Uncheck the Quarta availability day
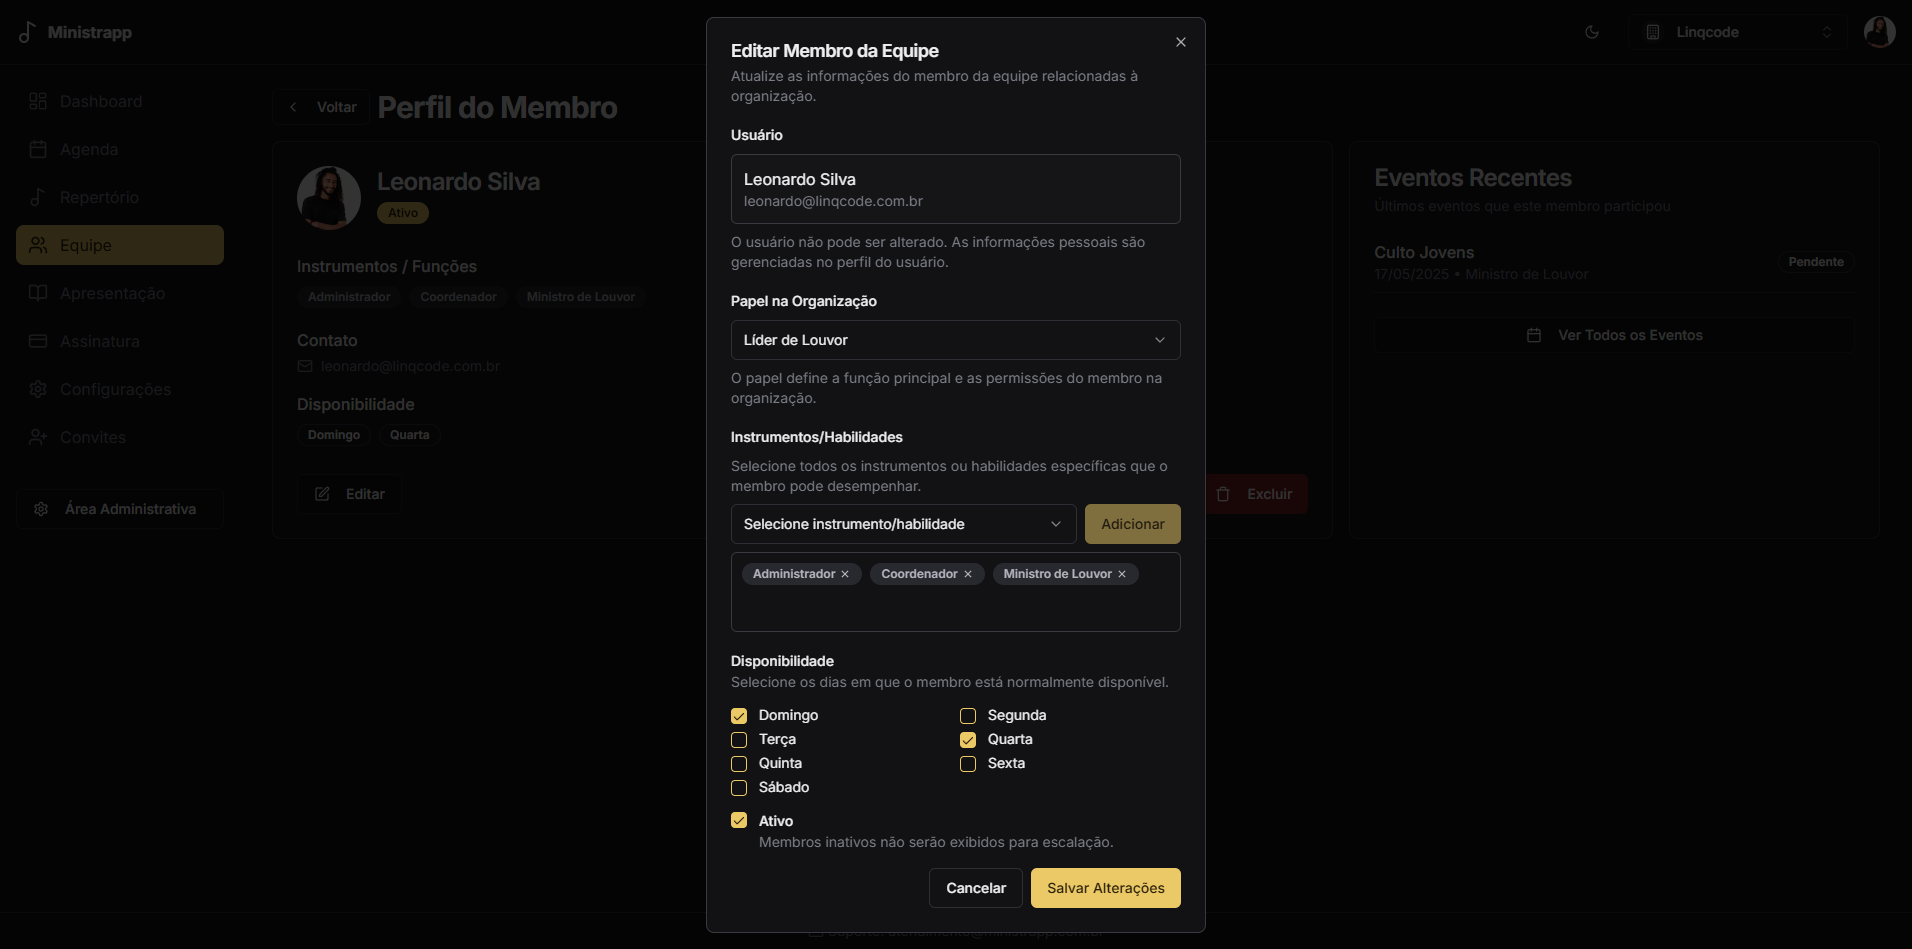Screen dimensions: 1912x949 967,740
